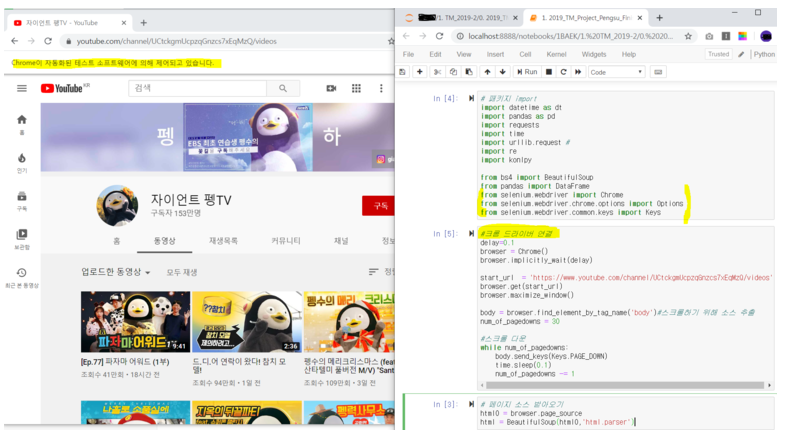Click the horizontal scrollbar in cell In [5]

tap(625, 385)
